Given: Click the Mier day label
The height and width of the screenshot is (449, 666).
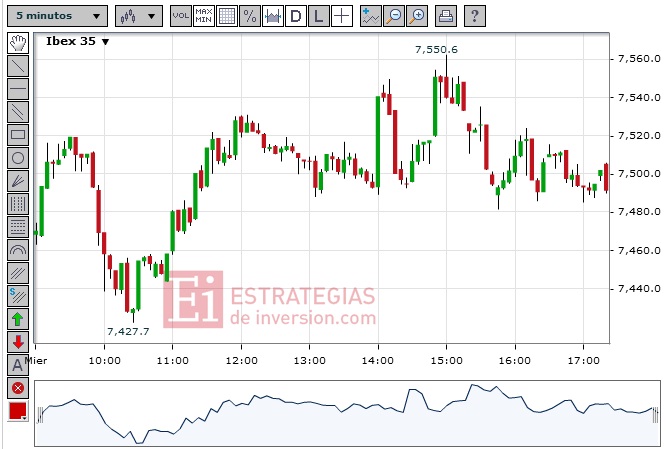Looking at the screenshot, I should (37, 361).
